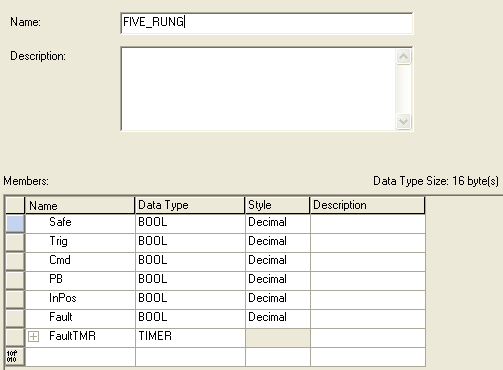Click TIMER data type of FaultTMR
This screenshot has height=370, width=503.
[155, 336]
